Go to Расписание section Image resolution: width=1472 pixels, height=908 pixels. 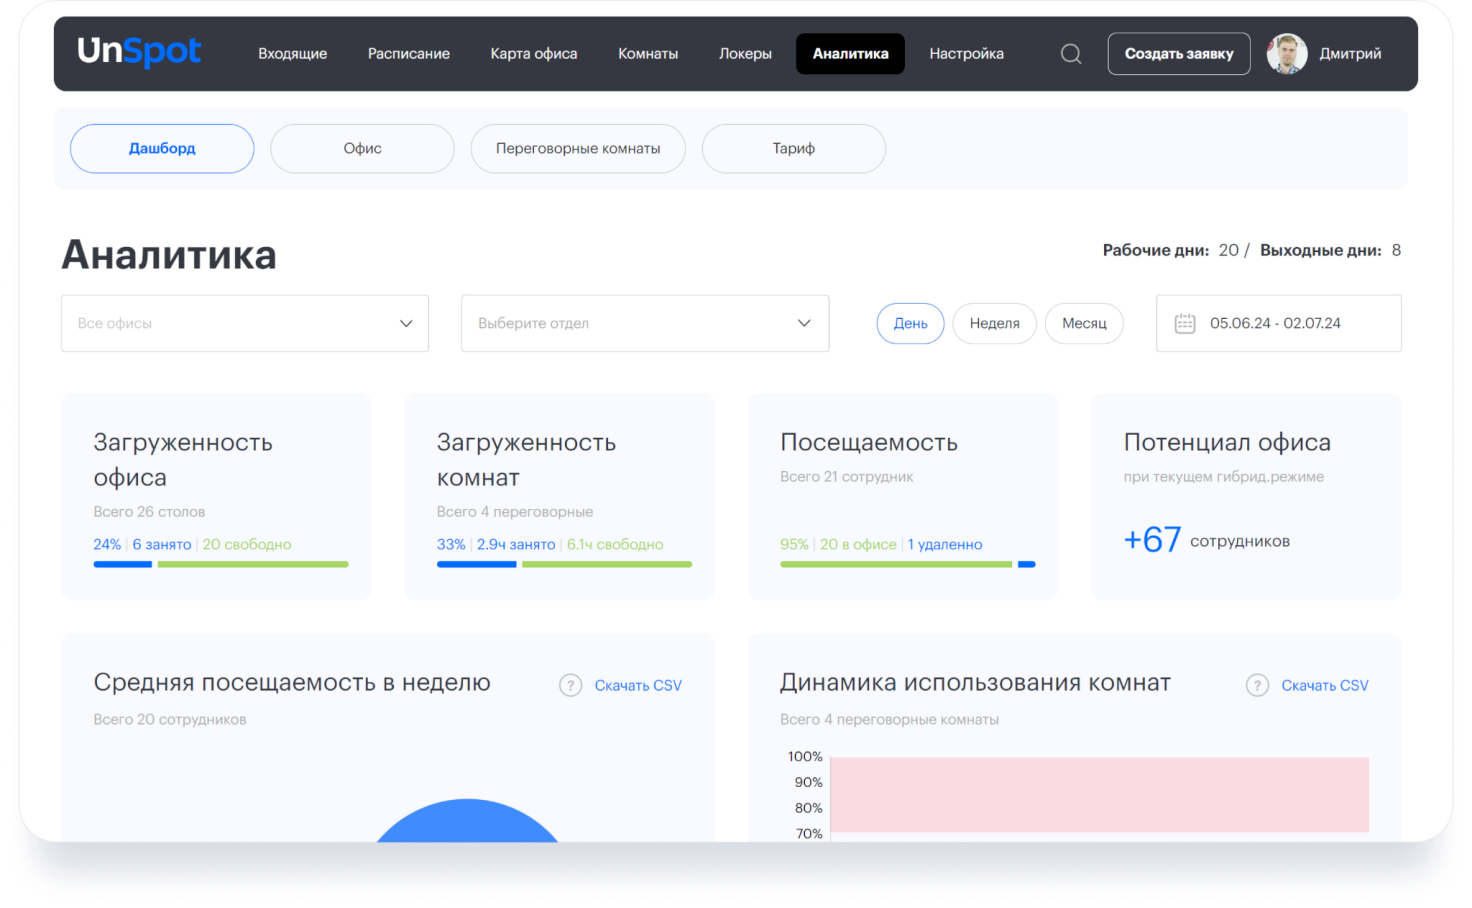(408, 54)
